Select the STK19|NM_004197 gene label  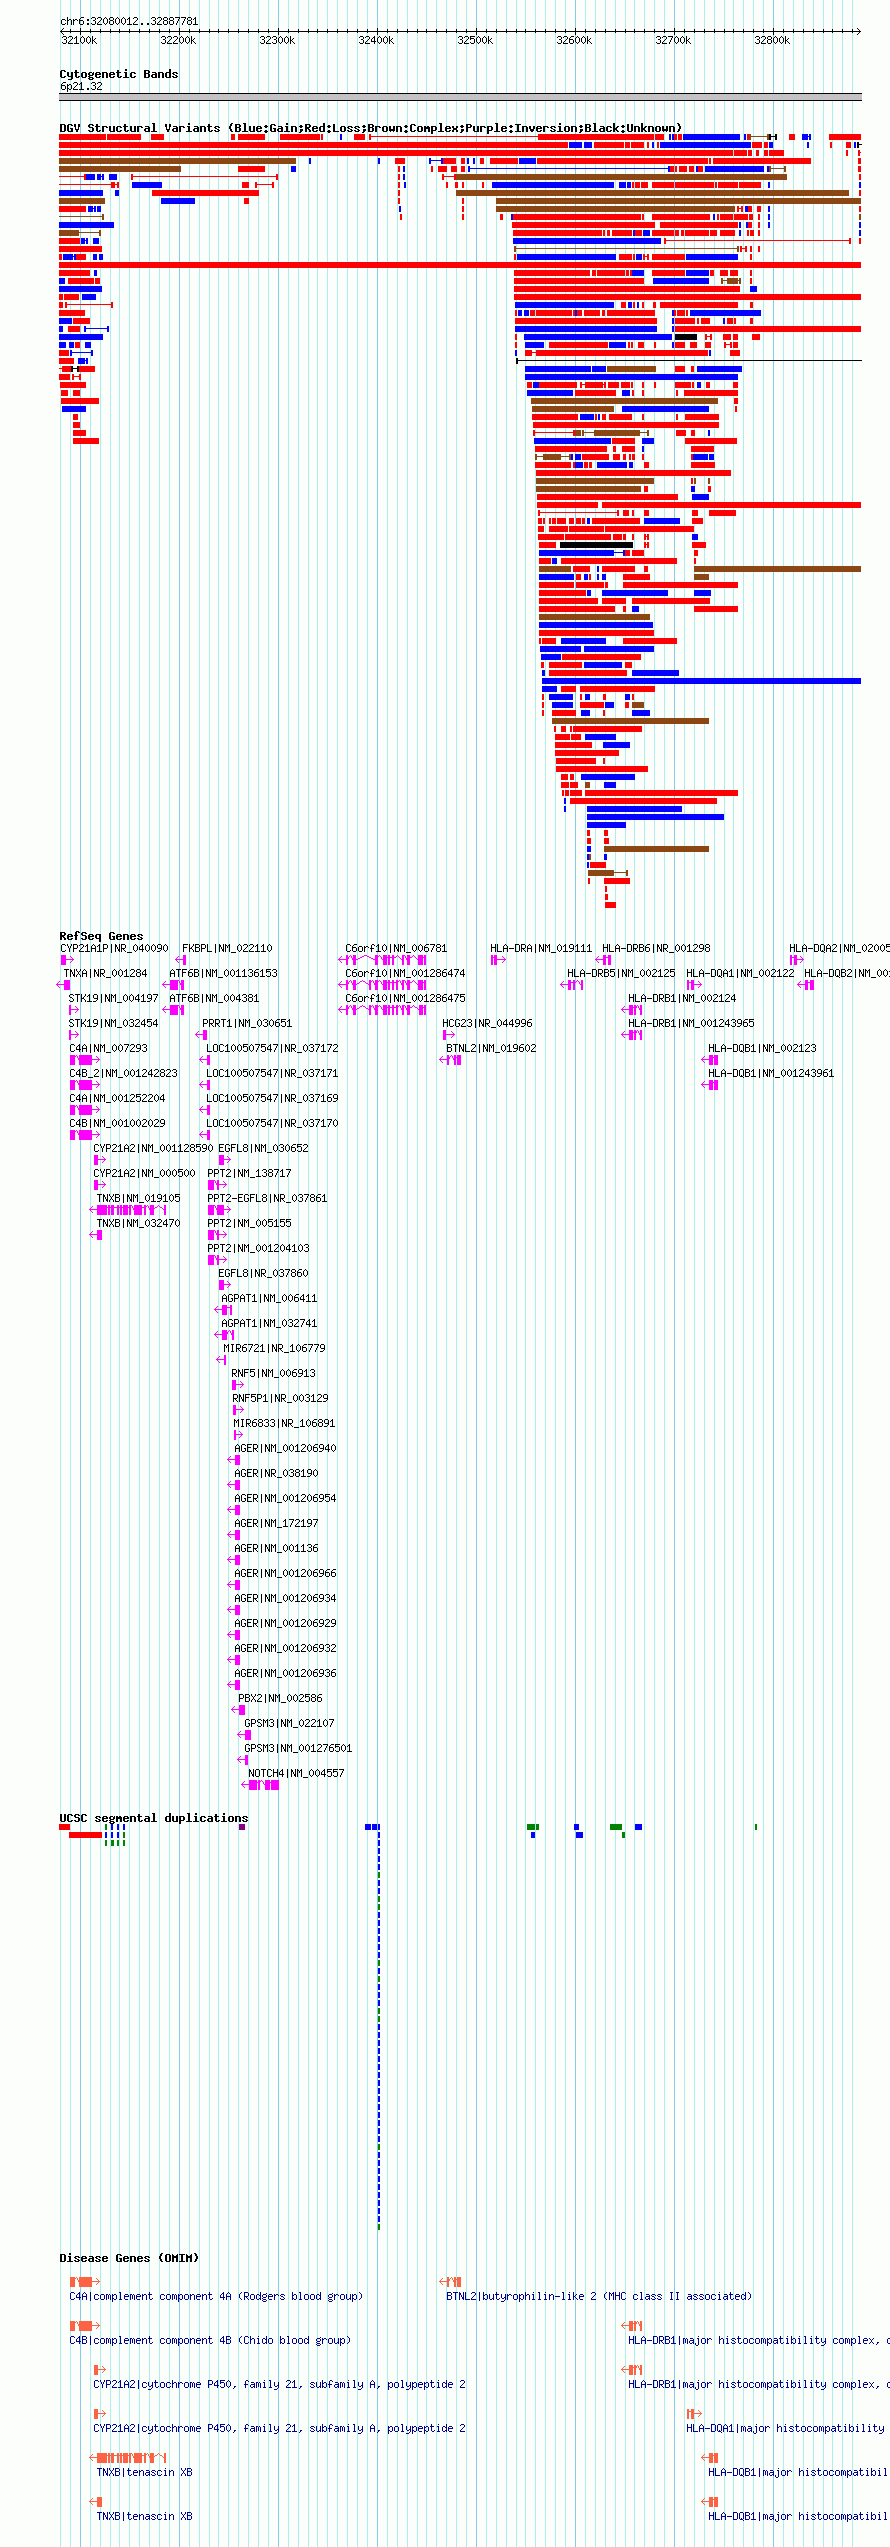113,998
